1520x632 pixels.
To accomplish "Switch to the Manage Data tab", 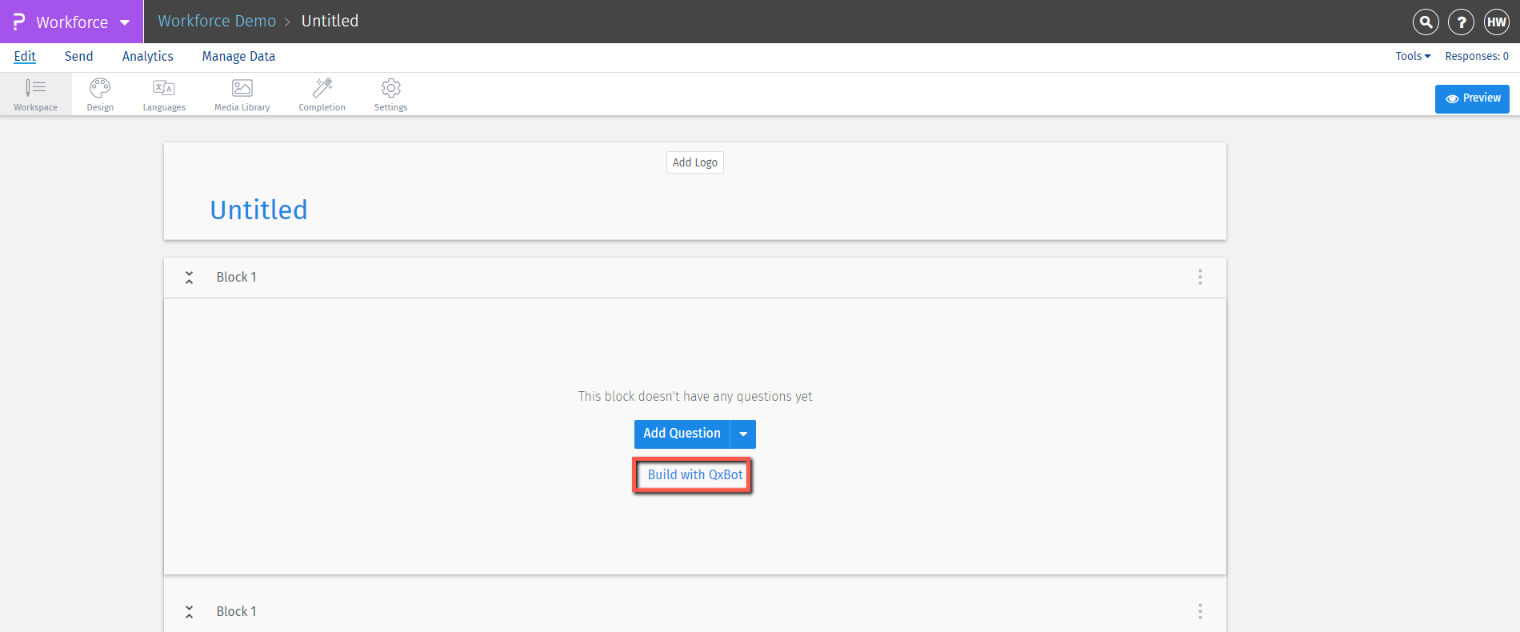I will tap(238, 57).
